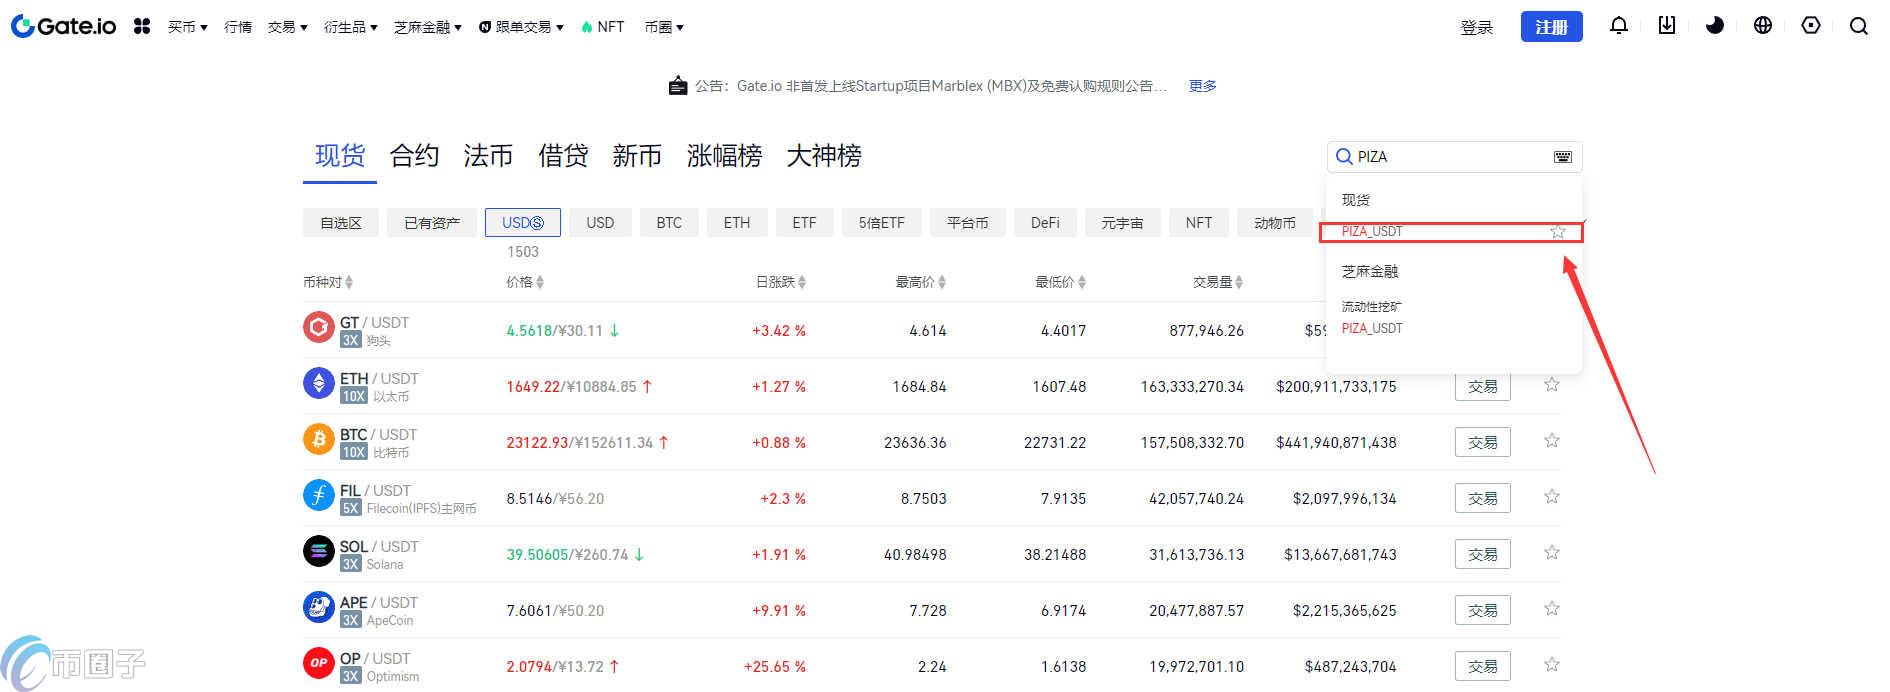
Task: Sort by 最低价 column
Action: [1061, 282]
